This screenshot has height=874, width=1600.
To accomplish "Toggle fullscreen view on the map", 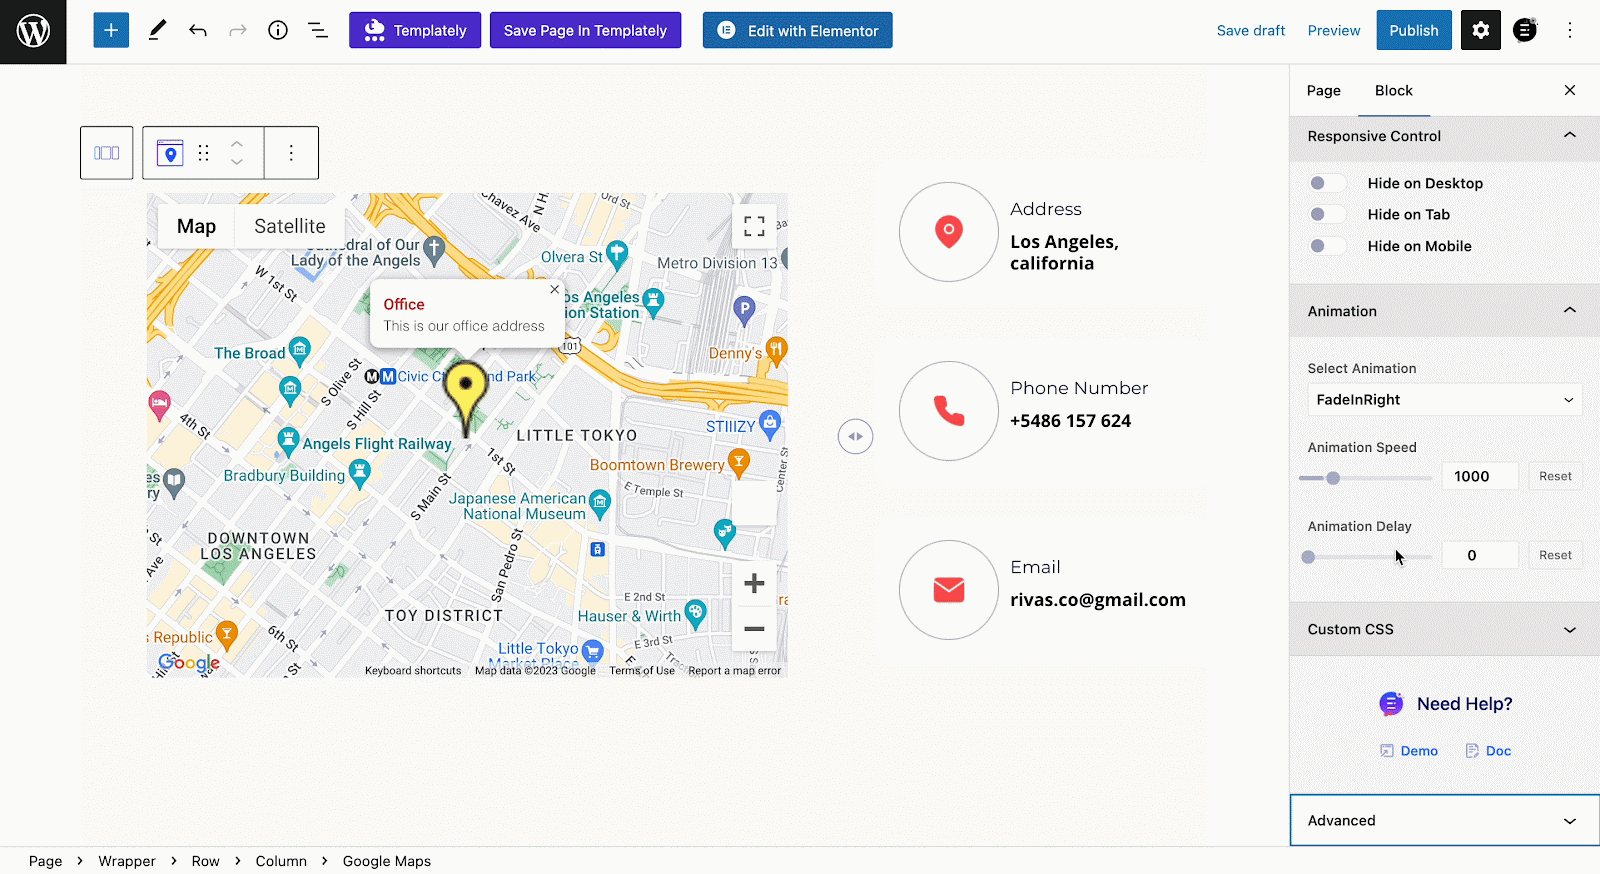I will coord(755,226).
